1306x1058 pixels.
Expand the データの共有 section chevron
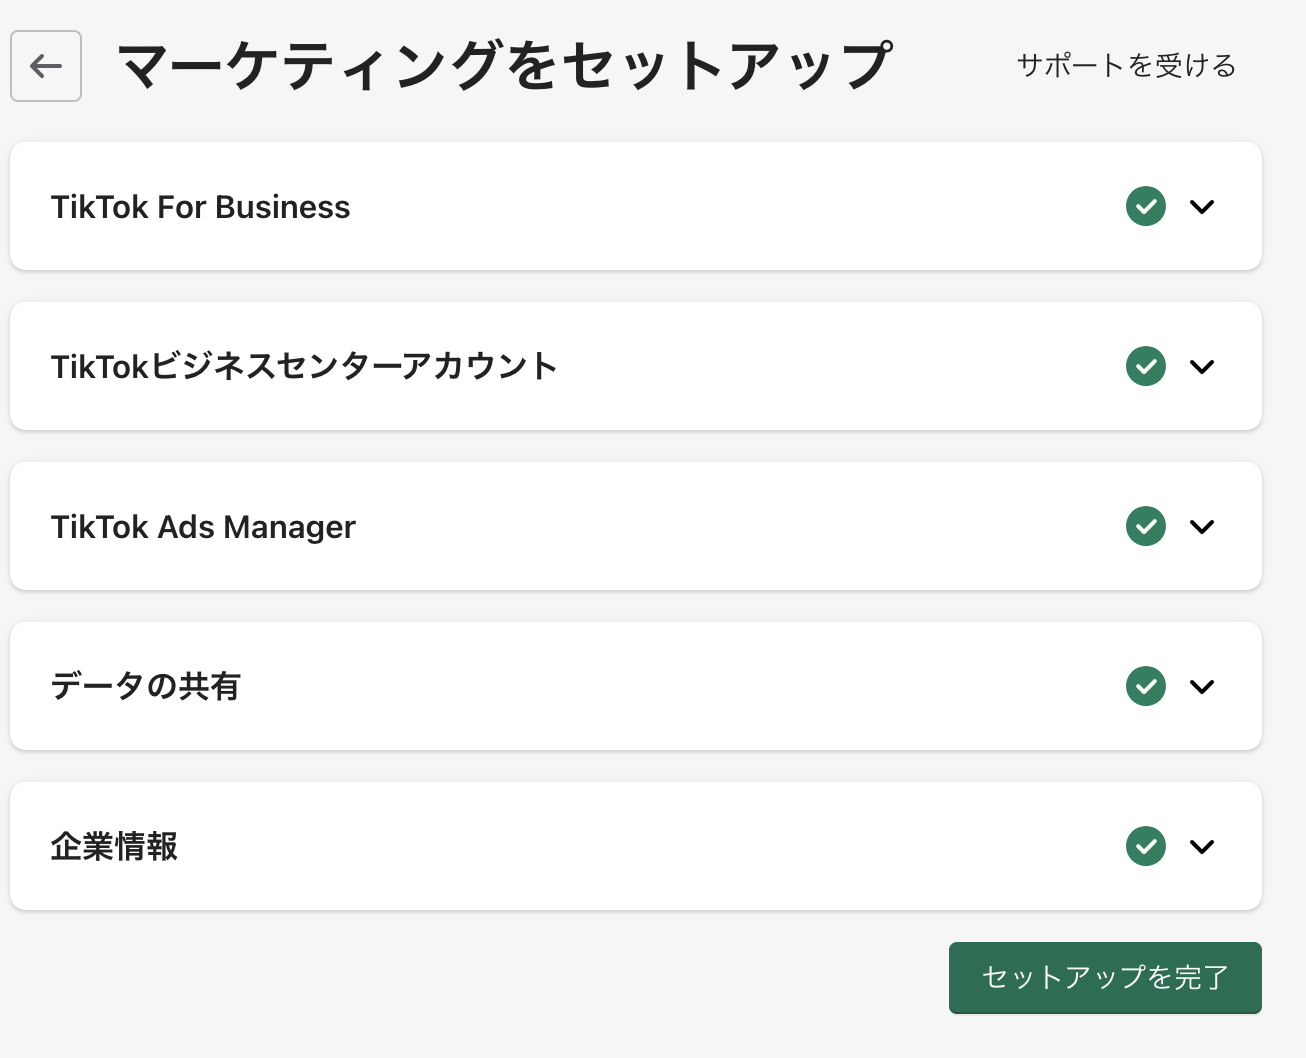(x=1202, y=687)
